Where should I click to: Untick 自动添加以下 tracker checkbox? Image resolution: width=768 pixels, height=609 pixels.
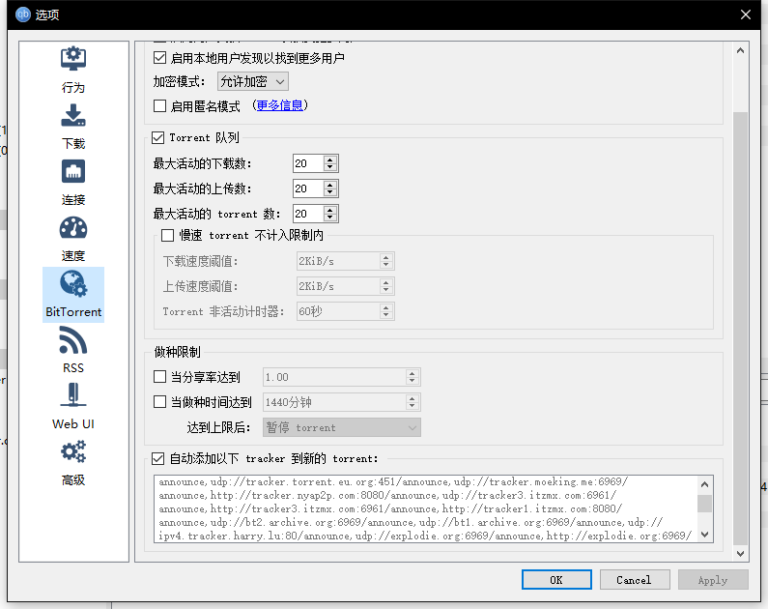point(158,459)
